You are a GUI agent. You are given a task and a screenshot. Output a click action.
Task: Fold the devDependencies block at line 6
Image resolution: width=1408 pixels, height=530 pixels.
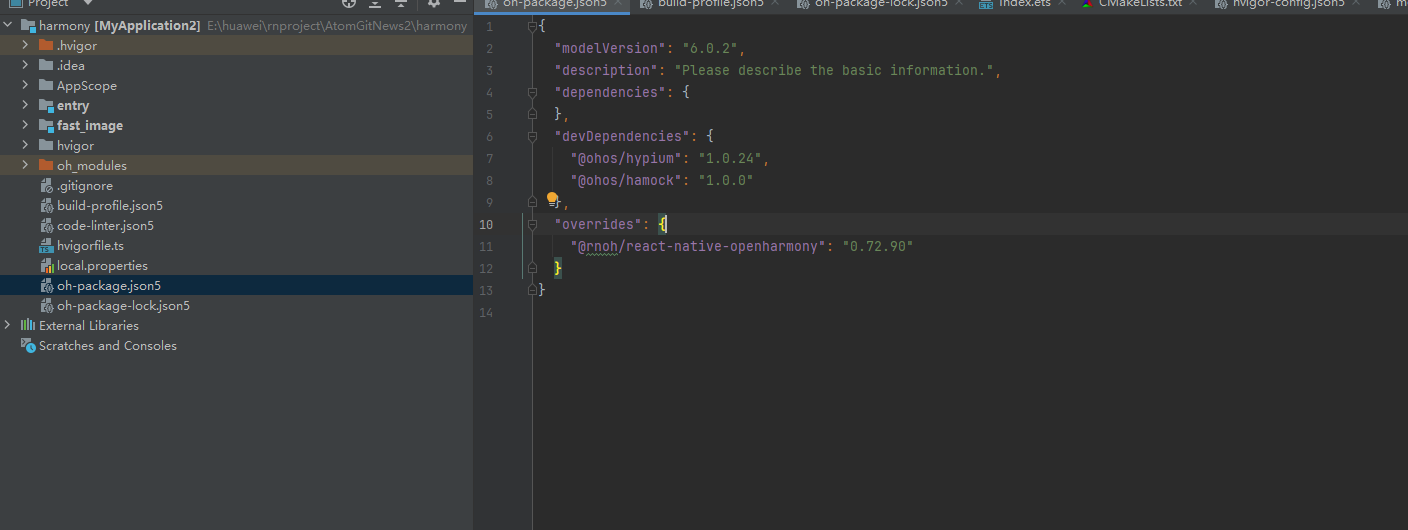[x=533, y=136]
